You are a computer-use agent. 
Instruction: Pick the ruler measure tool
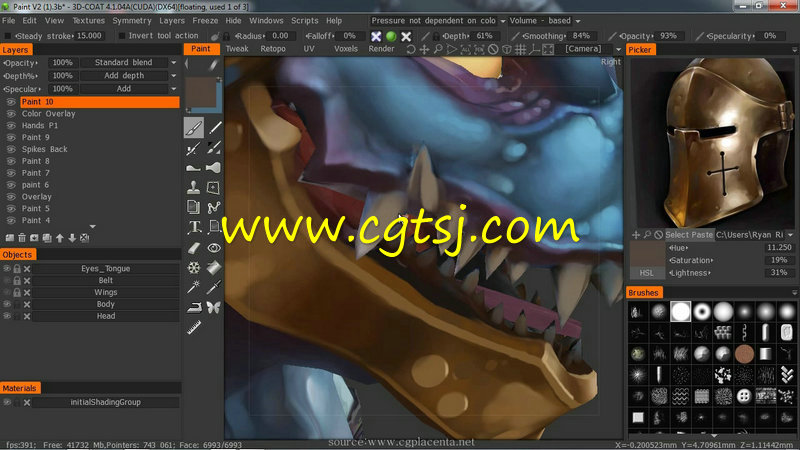(x=193, y=327)
